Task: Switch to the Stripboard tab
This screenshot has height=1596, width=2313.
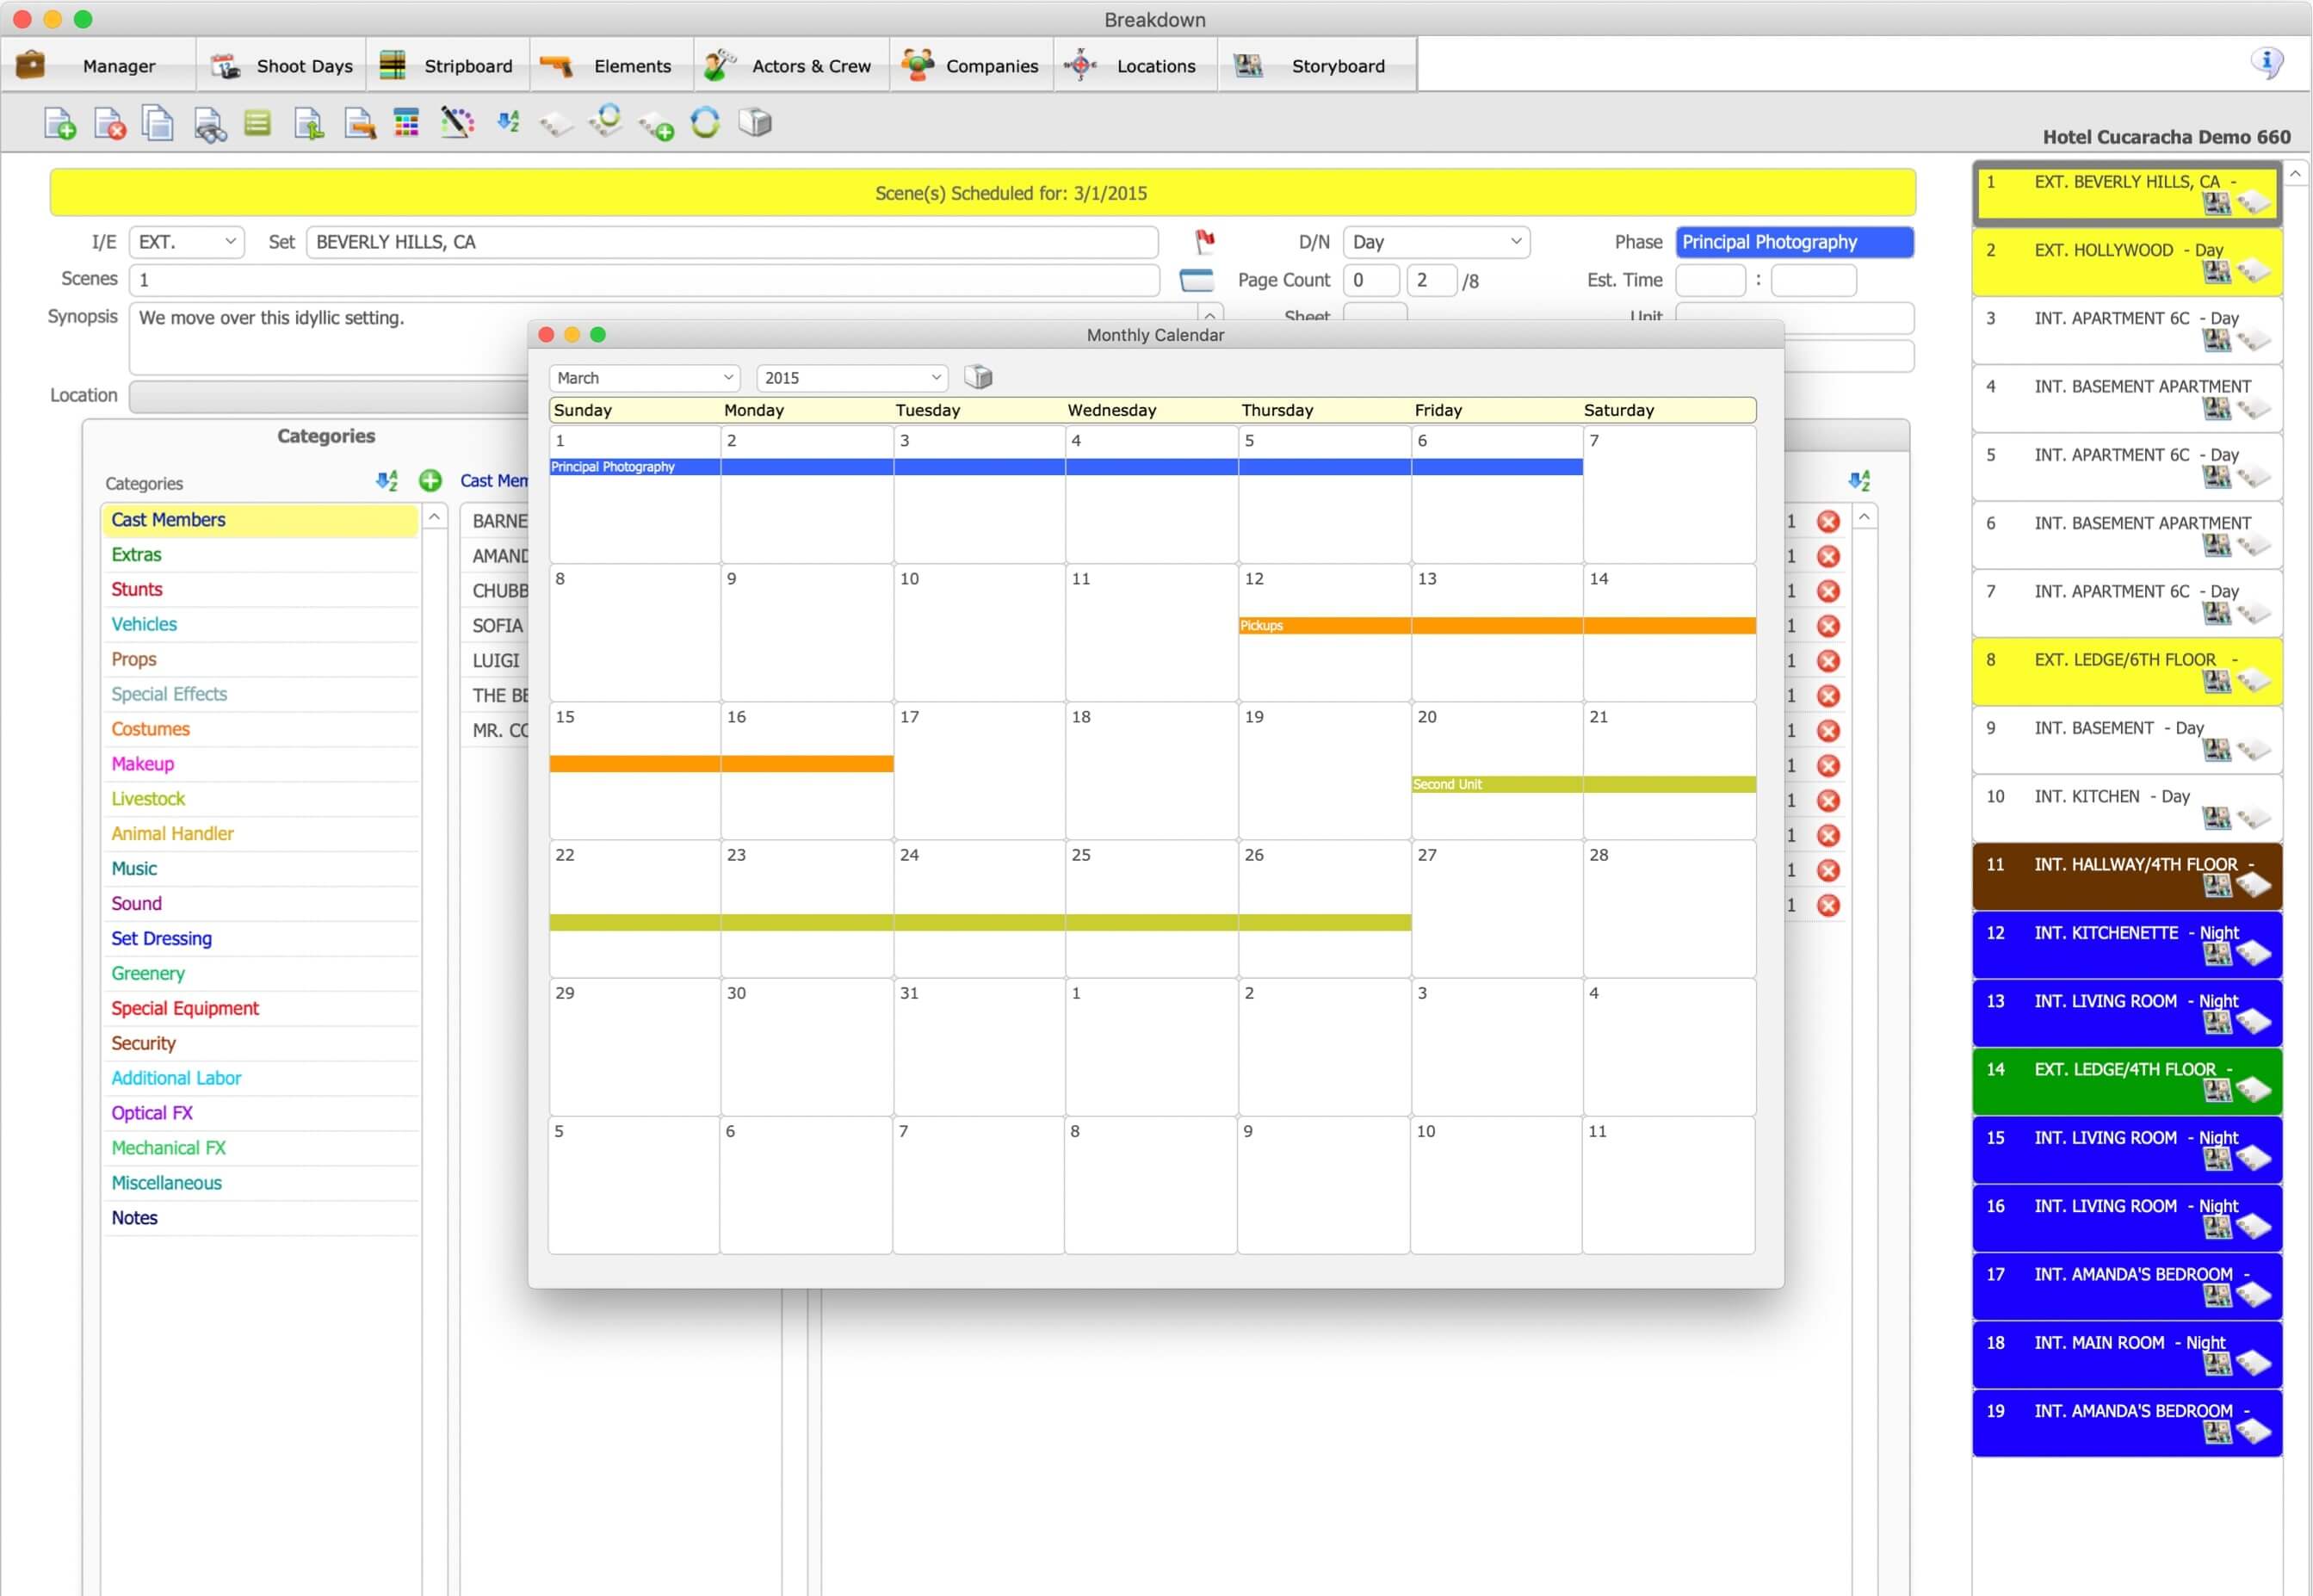Action: click(447, 64)
